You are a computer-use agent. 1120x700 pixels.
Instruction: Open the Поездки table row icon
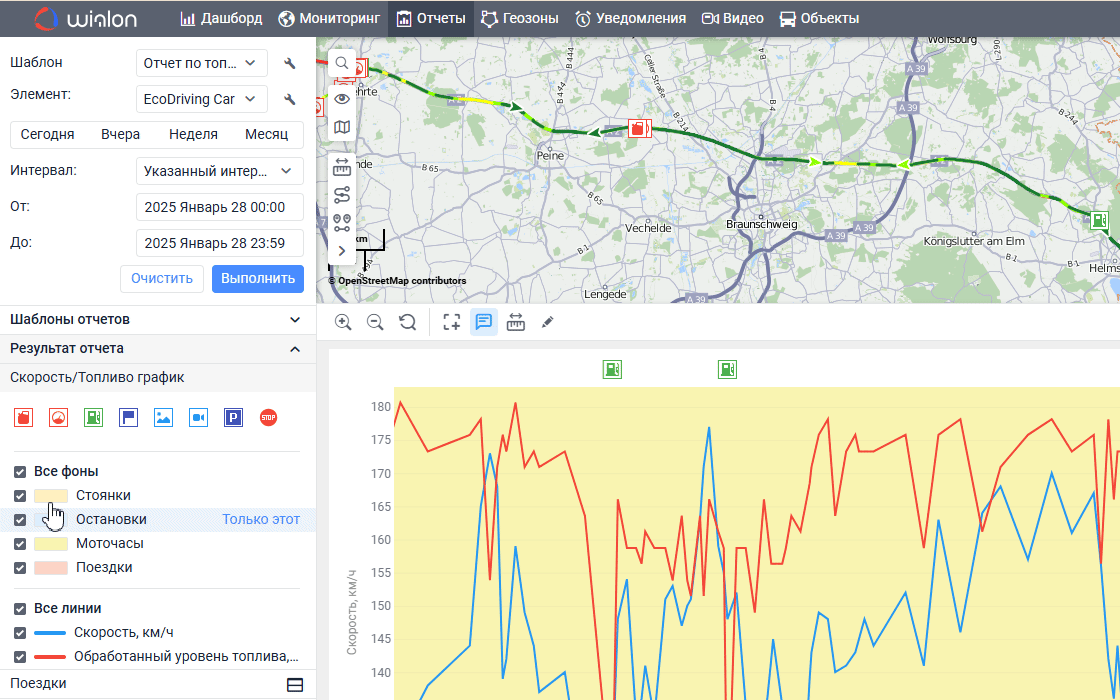tap(295, 684)
